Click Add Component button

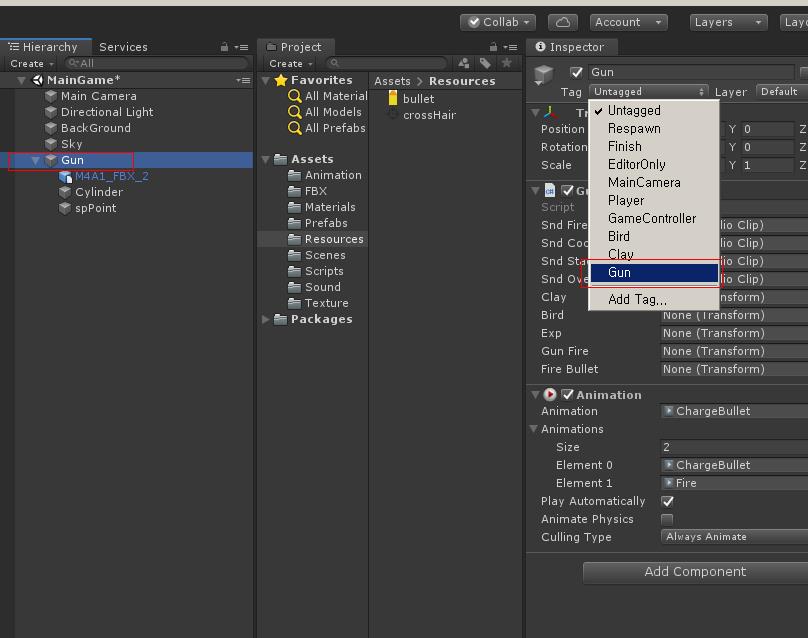click(x=695, y=572)
